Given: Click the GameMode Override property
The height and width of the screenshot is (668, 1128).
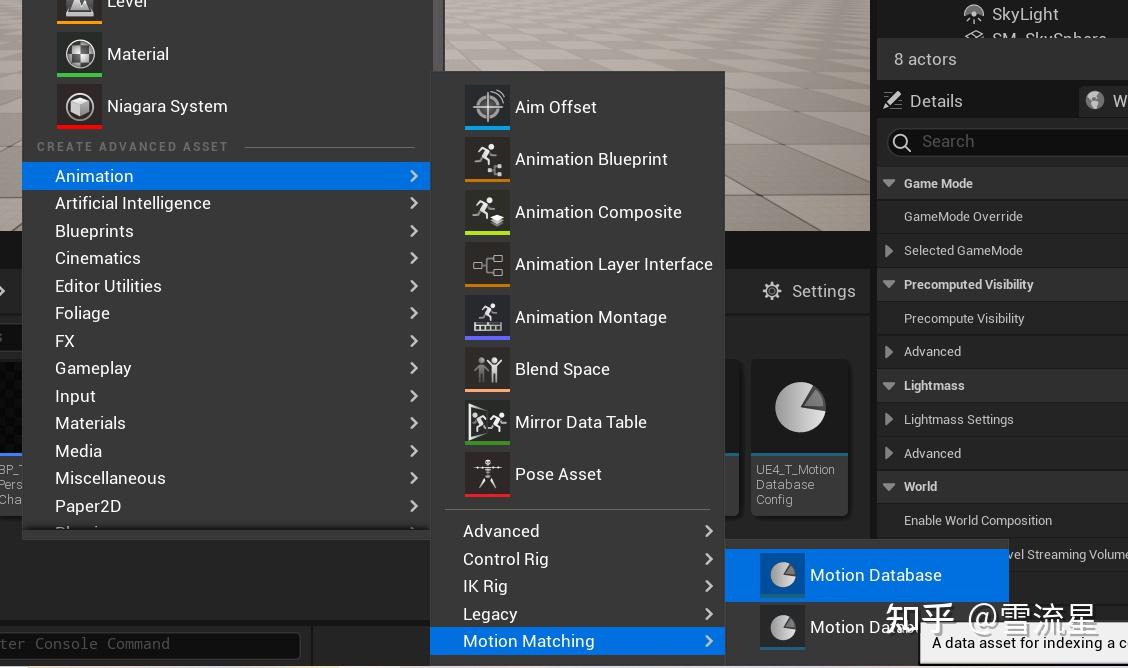Looking at the screenshot, I should click(963, 216).
